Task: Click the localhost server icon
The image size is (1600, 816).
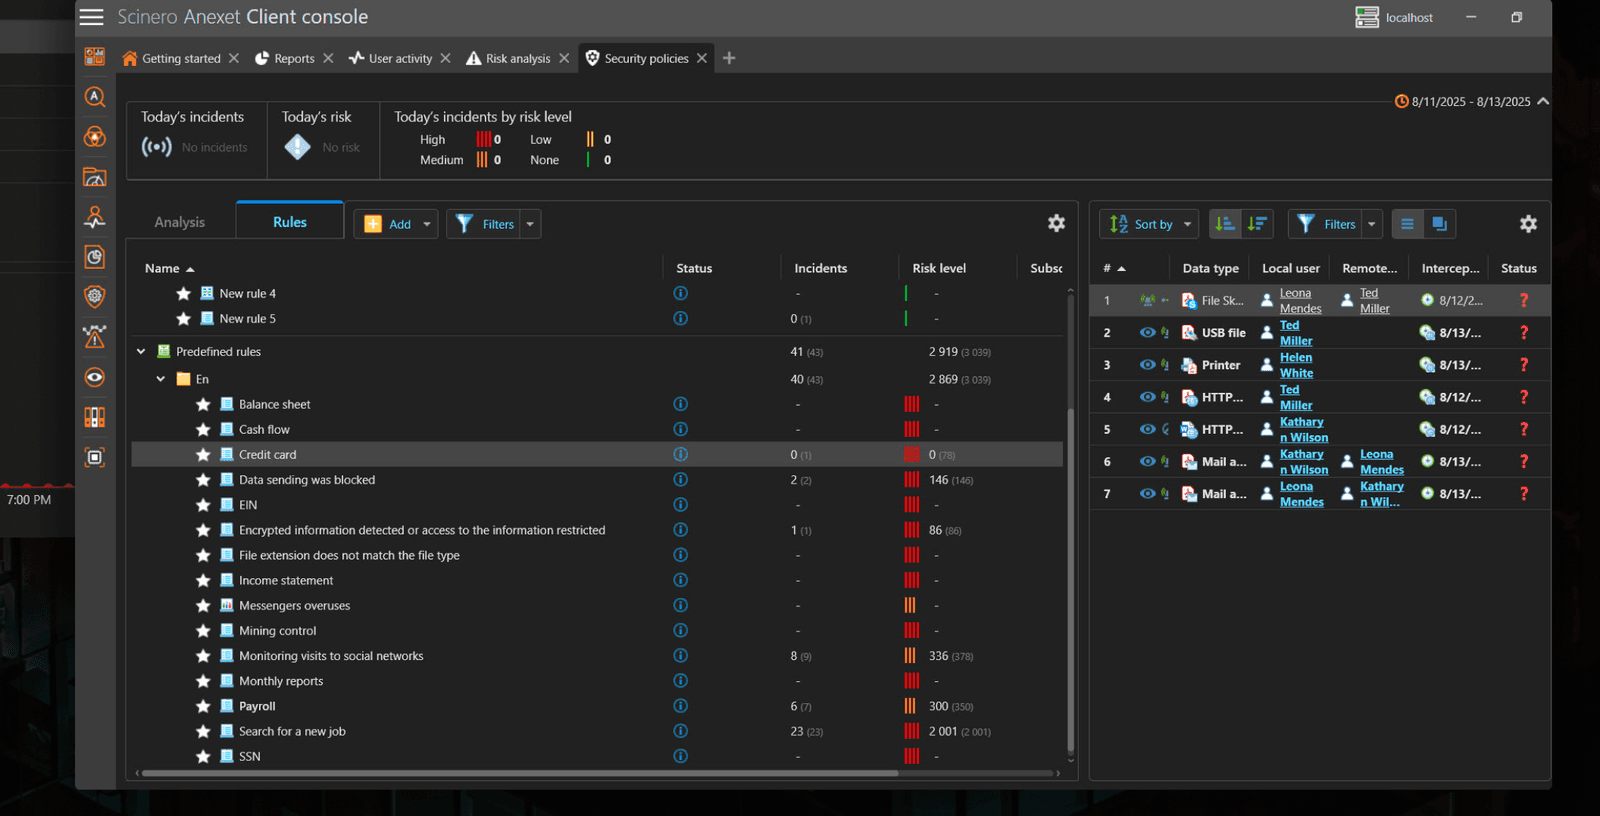Action: pos(1366,17)
